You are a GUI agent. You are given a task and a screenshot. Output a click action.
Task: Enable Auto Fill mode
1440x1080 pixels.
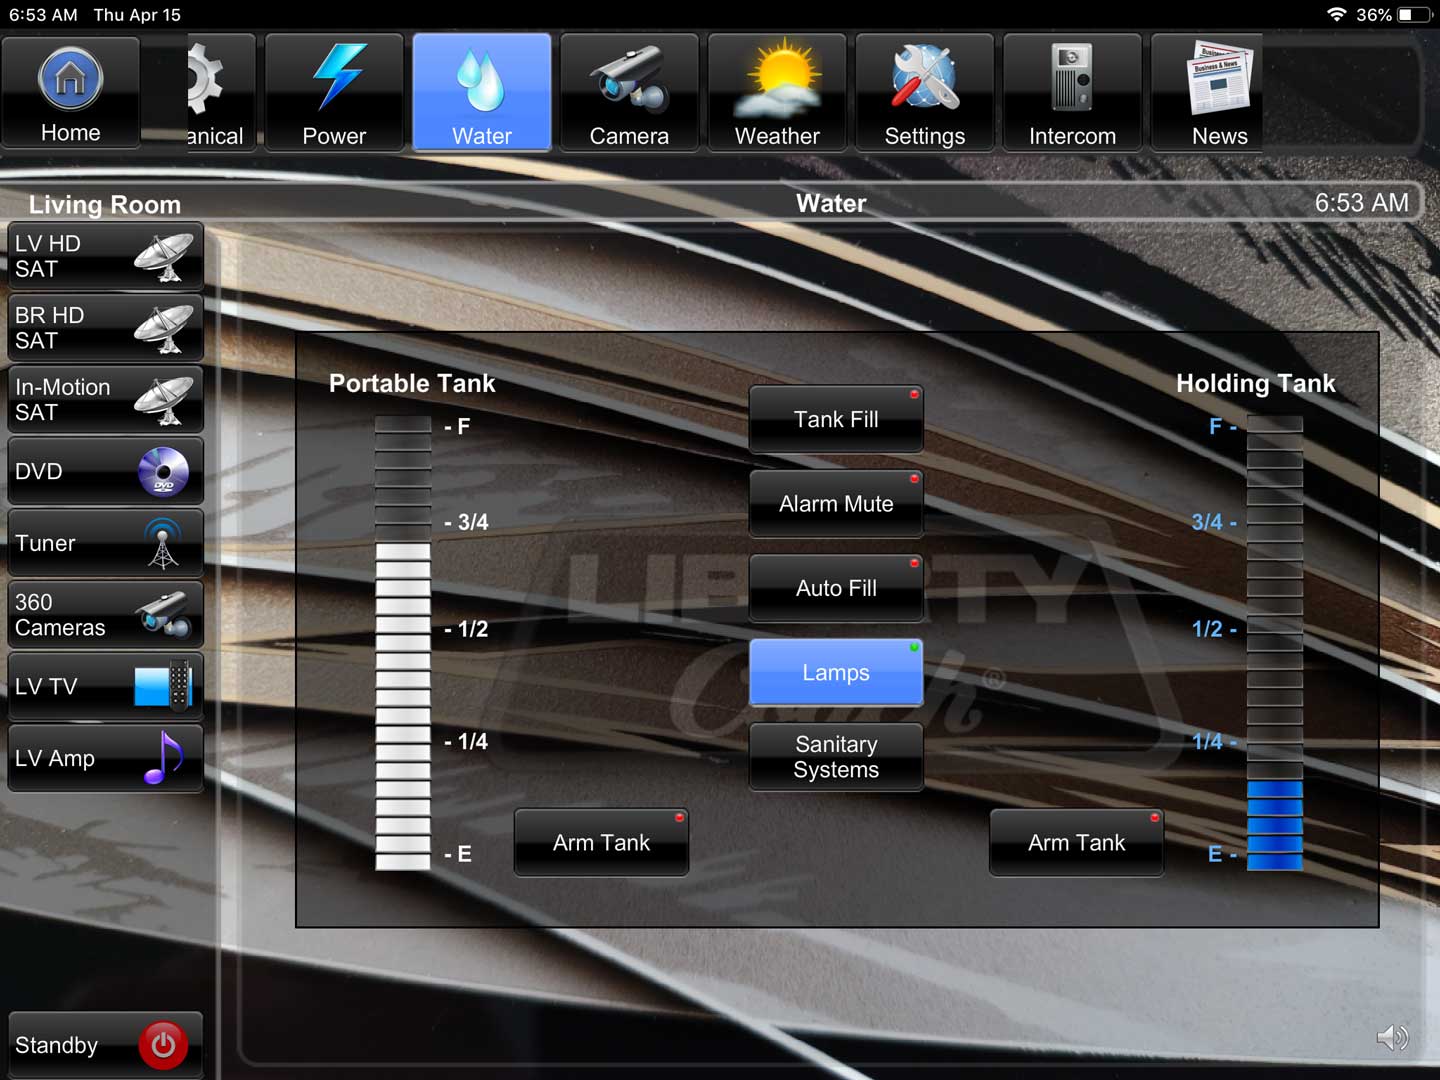point(836,588)
